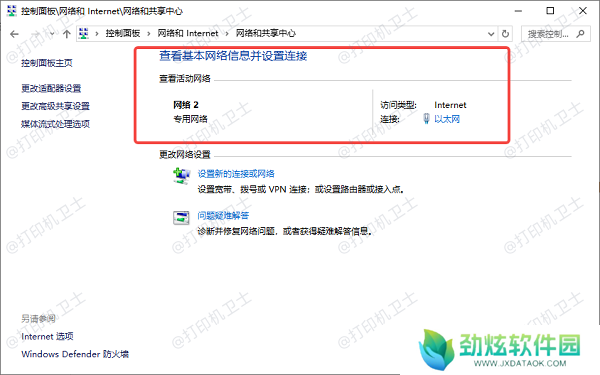Open 控制面板主页 in the left sidebar
Image resolution: width=600 pixels, height=375 pixels.
[x=47, y=63]
